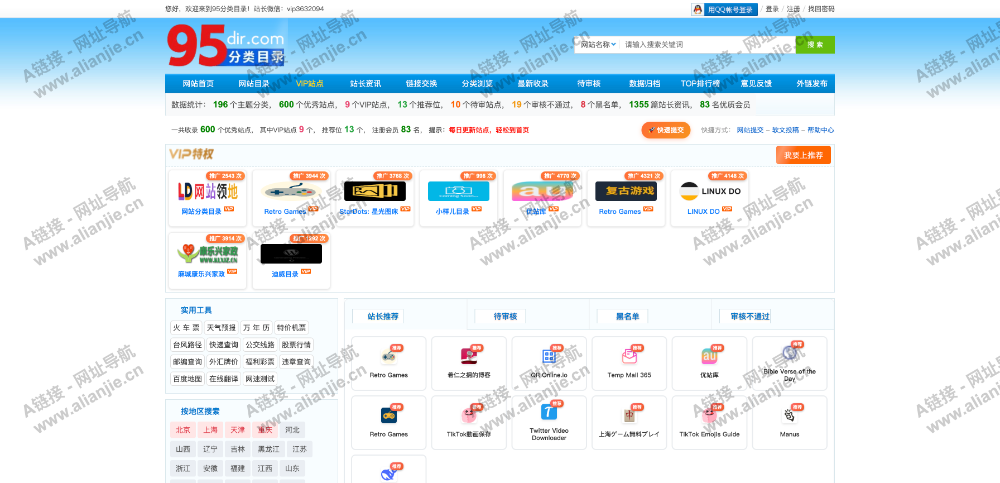Open the Bible Verse of the Day icon
Viewport: 1000px width, 483px height.
point(789,353)
